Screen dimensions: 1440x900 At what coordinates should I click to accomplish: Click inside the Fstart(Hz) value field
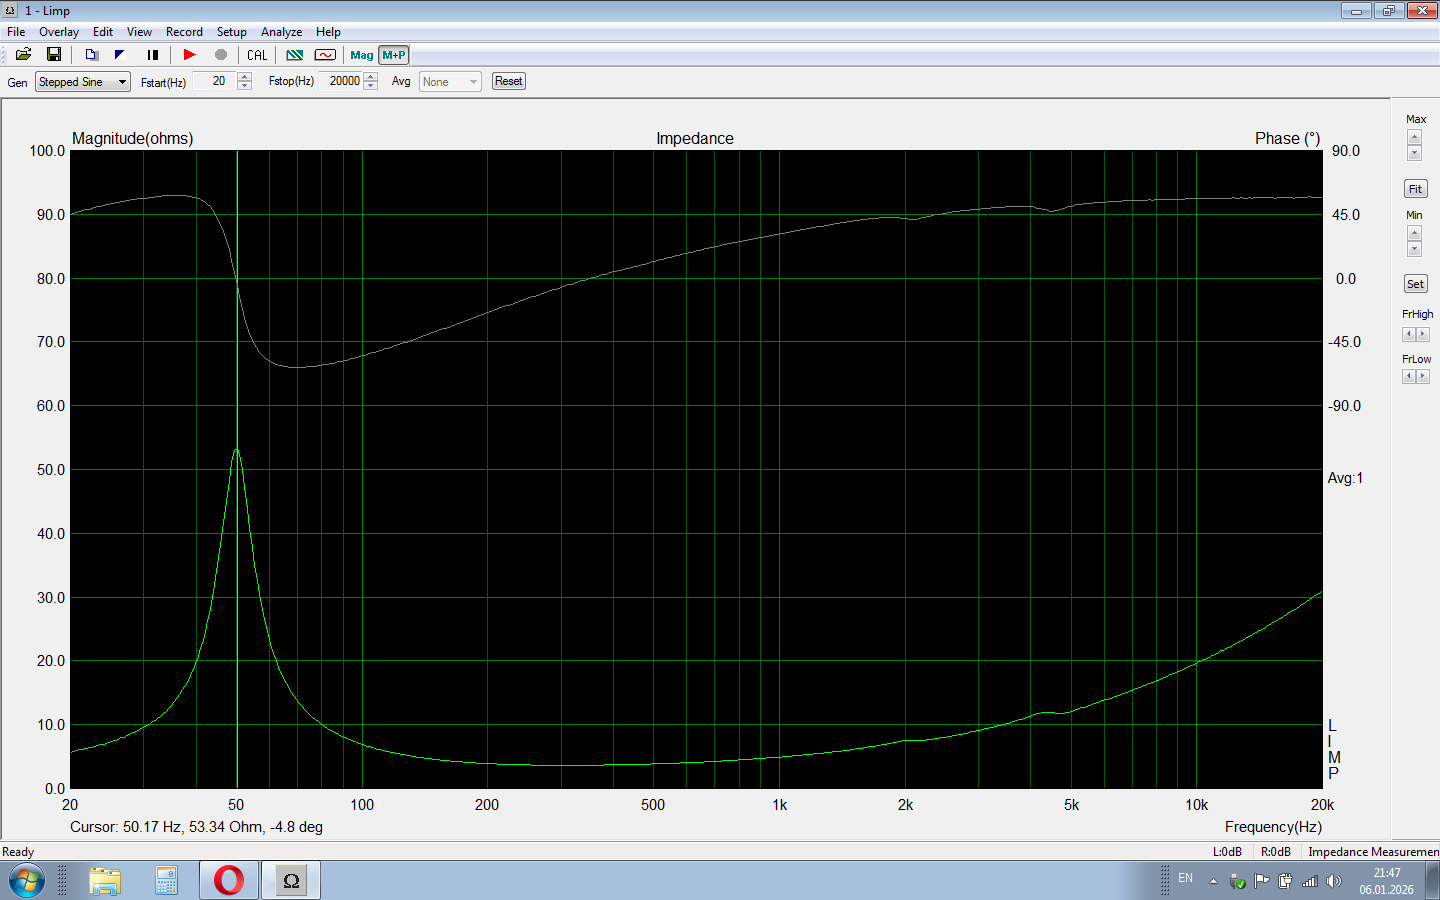[x=212, y=82]
